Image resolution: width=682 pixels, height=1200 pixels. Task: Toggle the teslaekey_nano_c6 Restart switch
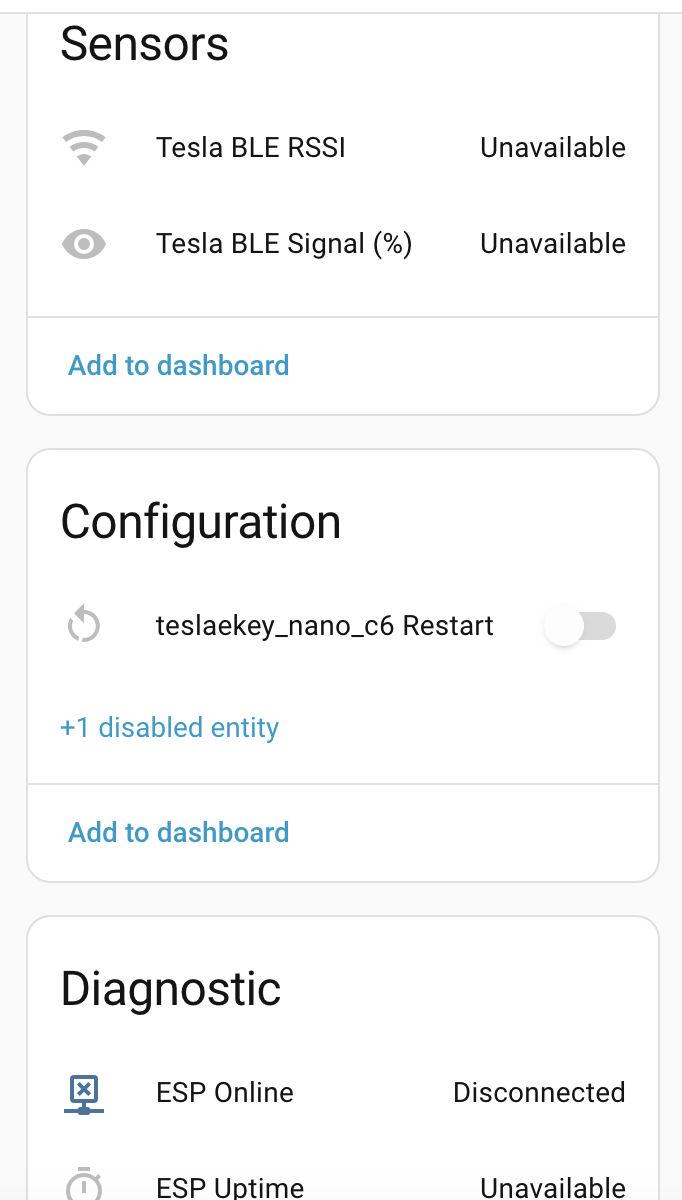point(580,627)
